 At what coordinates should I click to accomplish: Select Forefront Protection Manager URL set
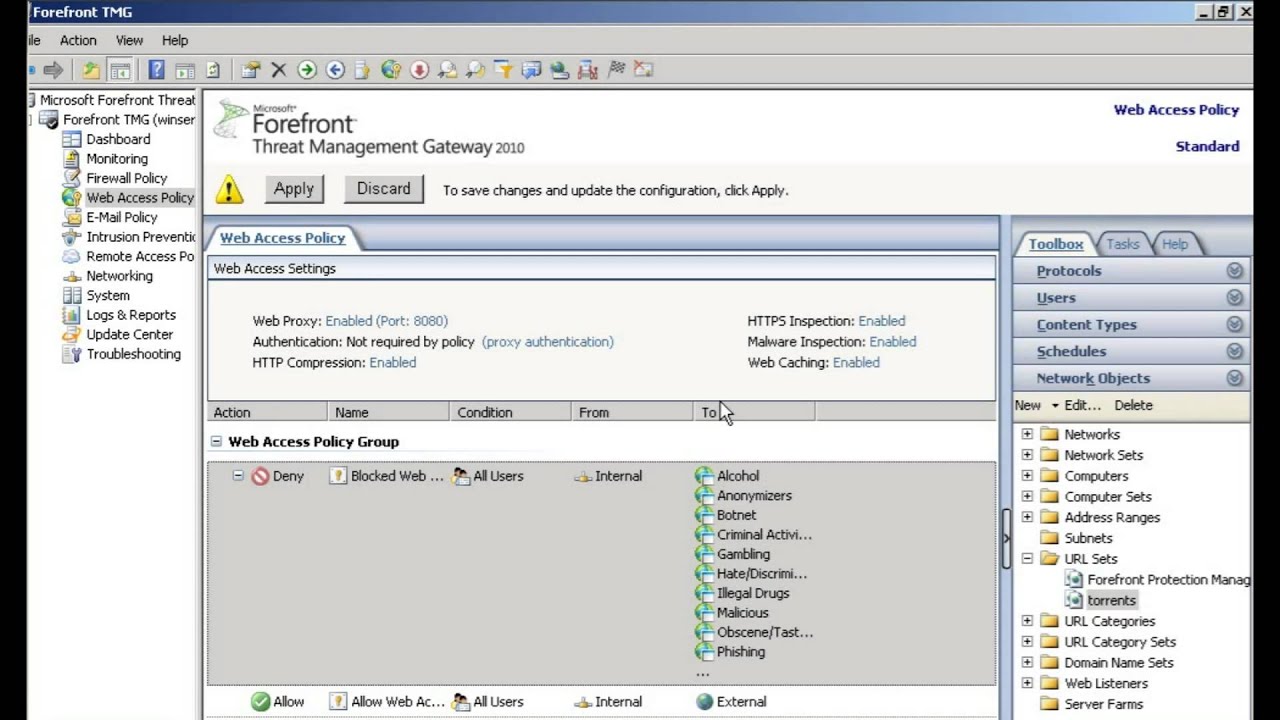pos(1168,579)
